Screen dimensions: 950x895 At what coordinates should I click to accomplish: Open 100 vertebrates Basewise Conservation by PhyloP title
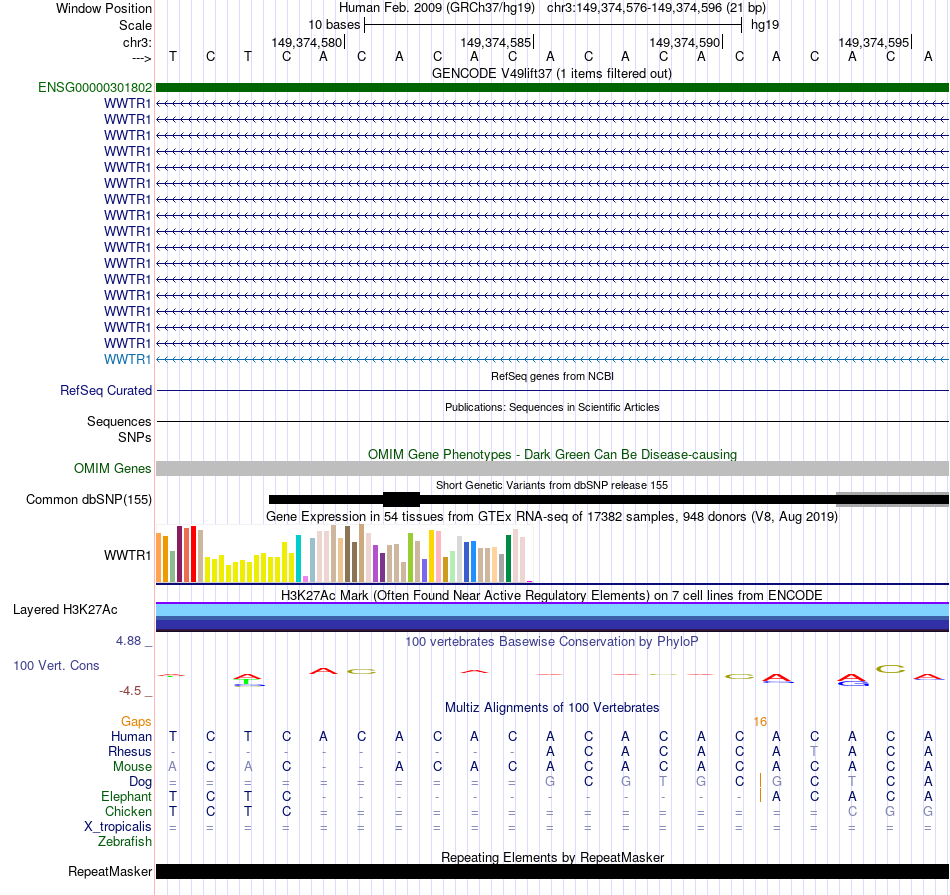click(x=551, y=641)
